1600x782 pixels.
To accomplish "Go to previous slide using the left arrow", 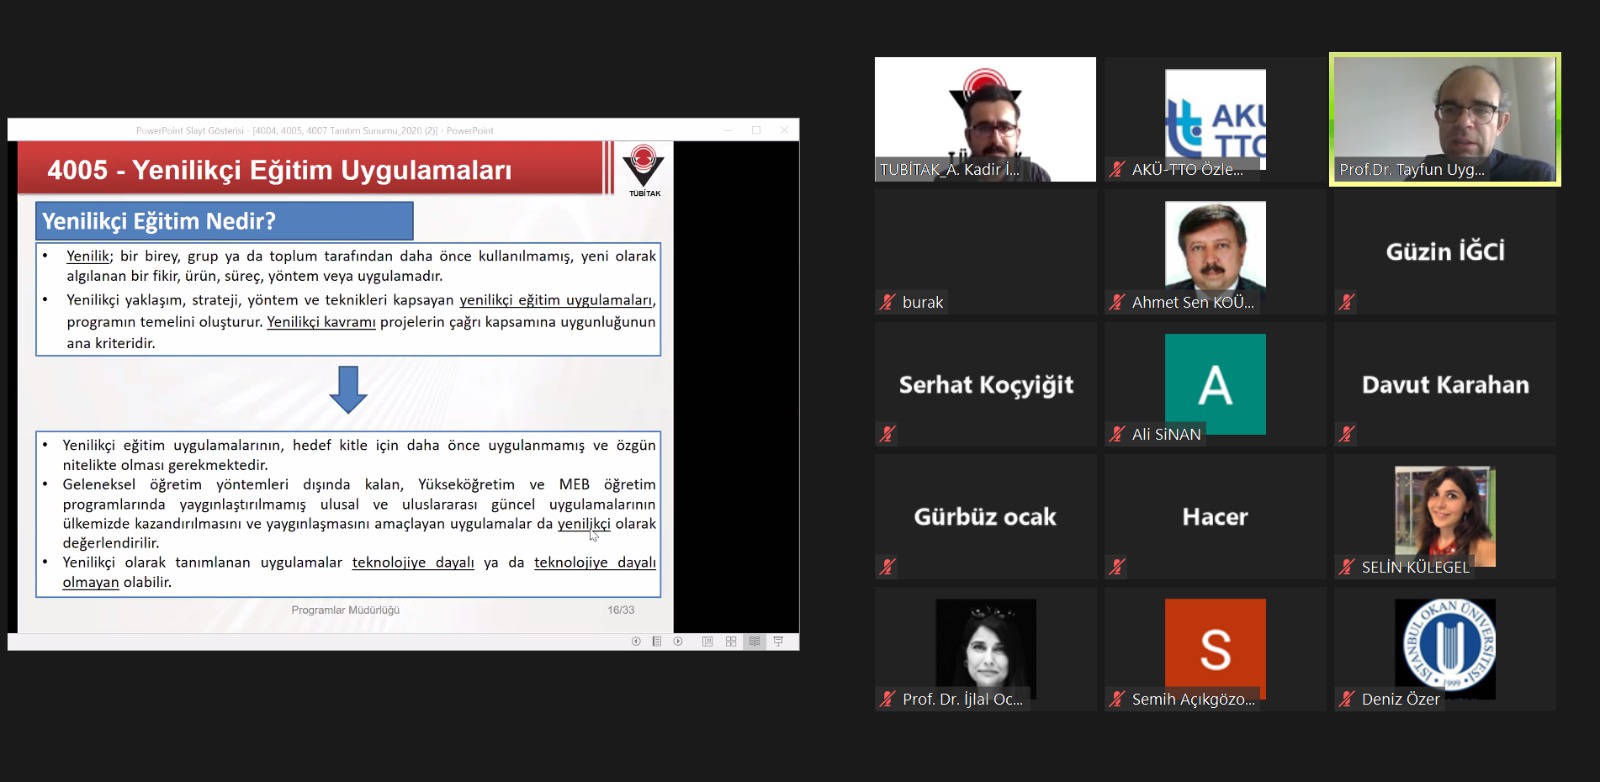I will click(636, 641).
